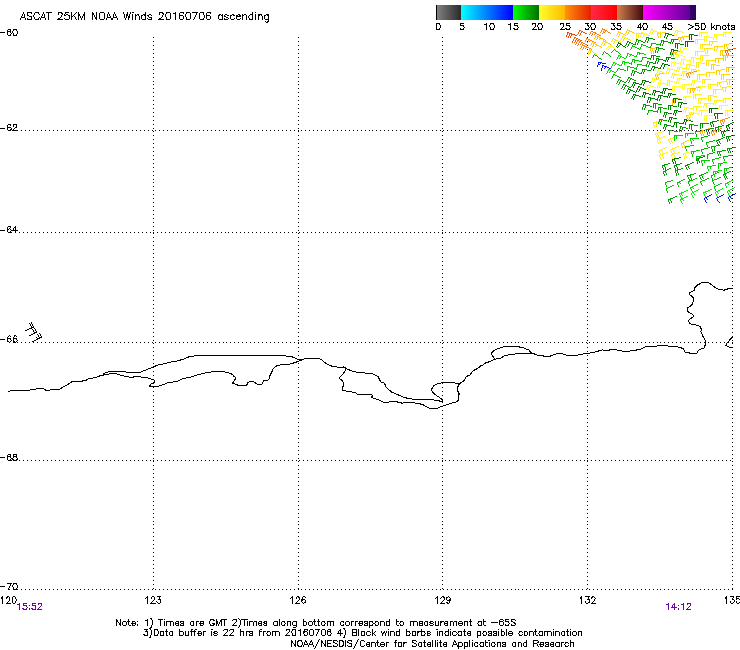Click the '-70' latitude label
The height and width of the screenshot is (650, 740).
point(9,587)
